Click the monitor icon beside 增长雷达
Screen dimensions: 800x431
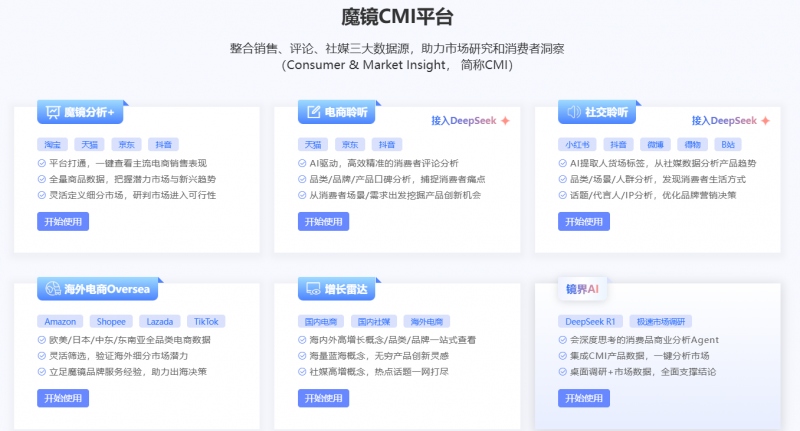click(x=312, y=290)
